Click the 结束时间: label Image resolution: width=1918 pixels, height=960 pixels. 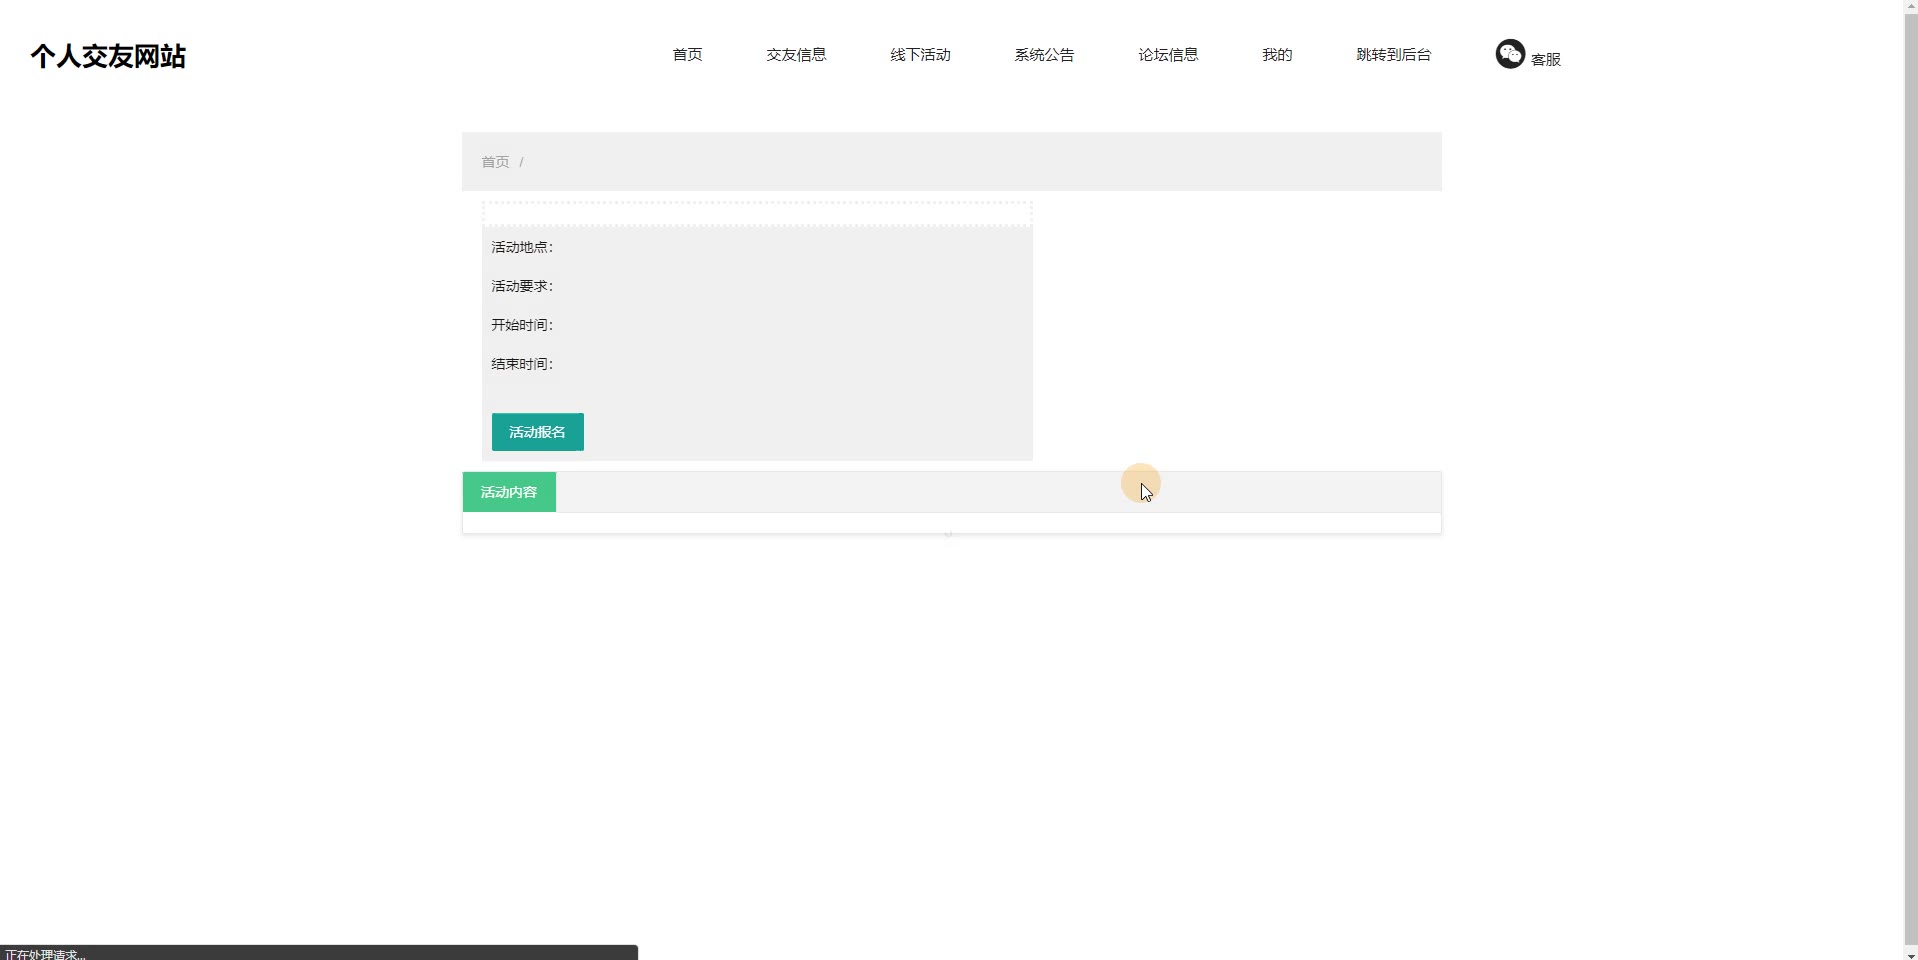click(522, 364)
